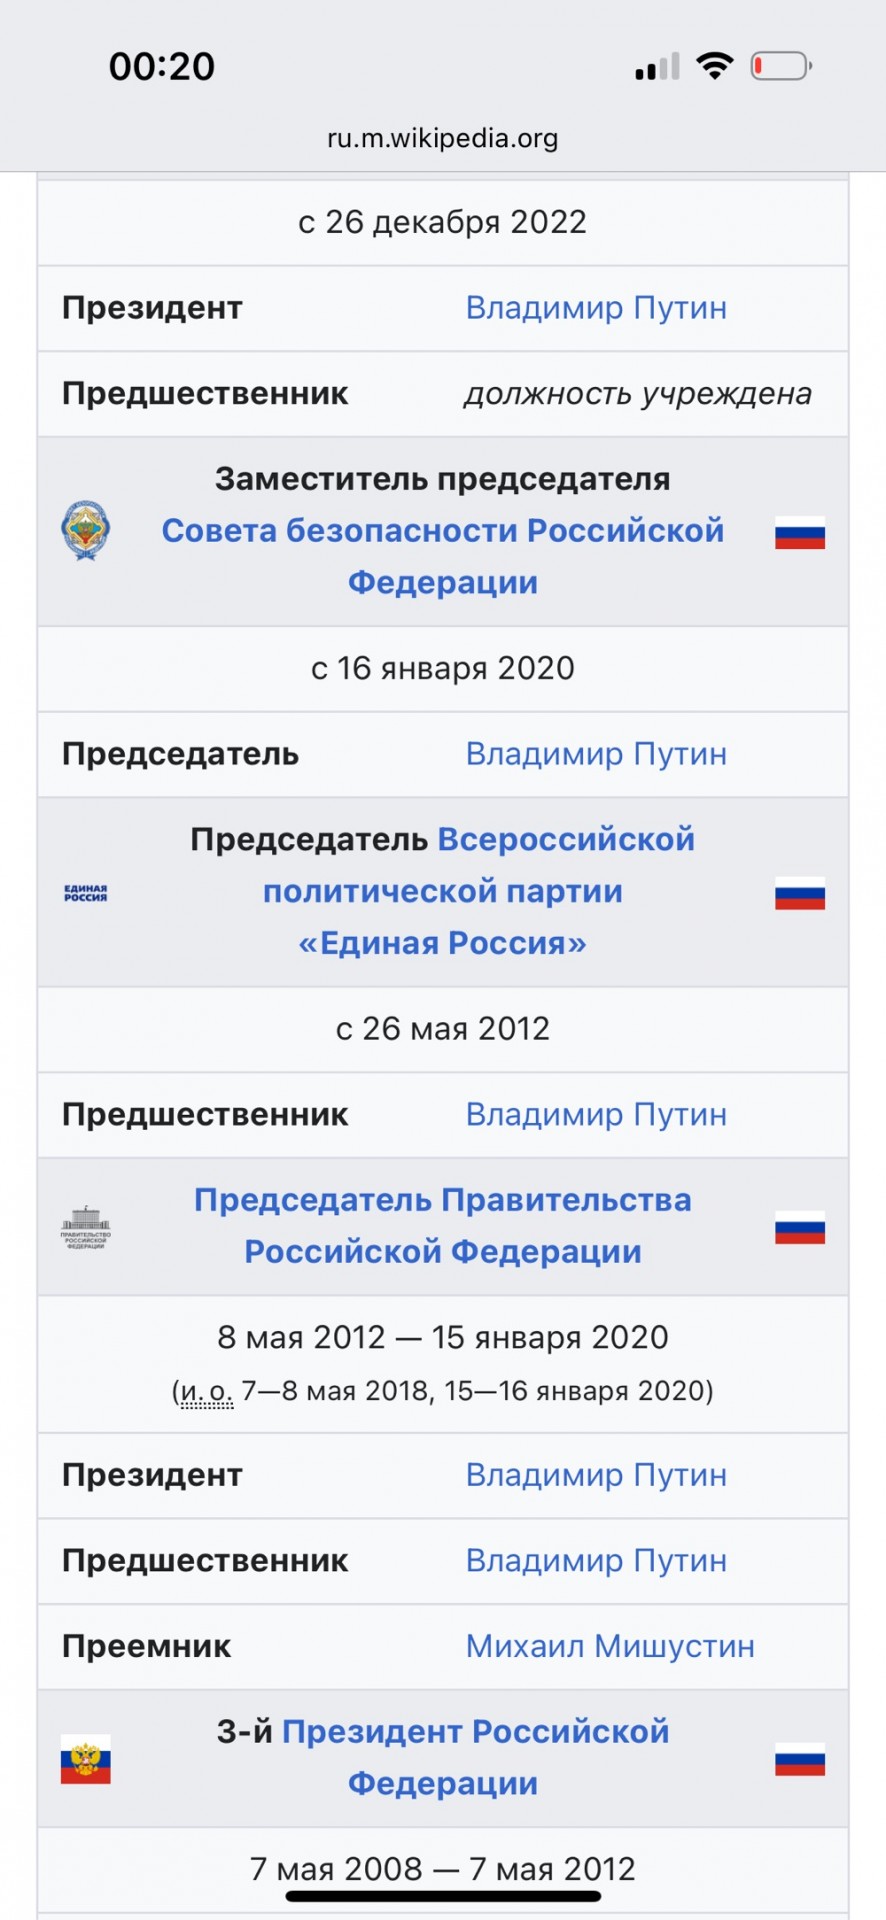
Task: Tap the Security Council emblem icon
Action: point(86,531)
